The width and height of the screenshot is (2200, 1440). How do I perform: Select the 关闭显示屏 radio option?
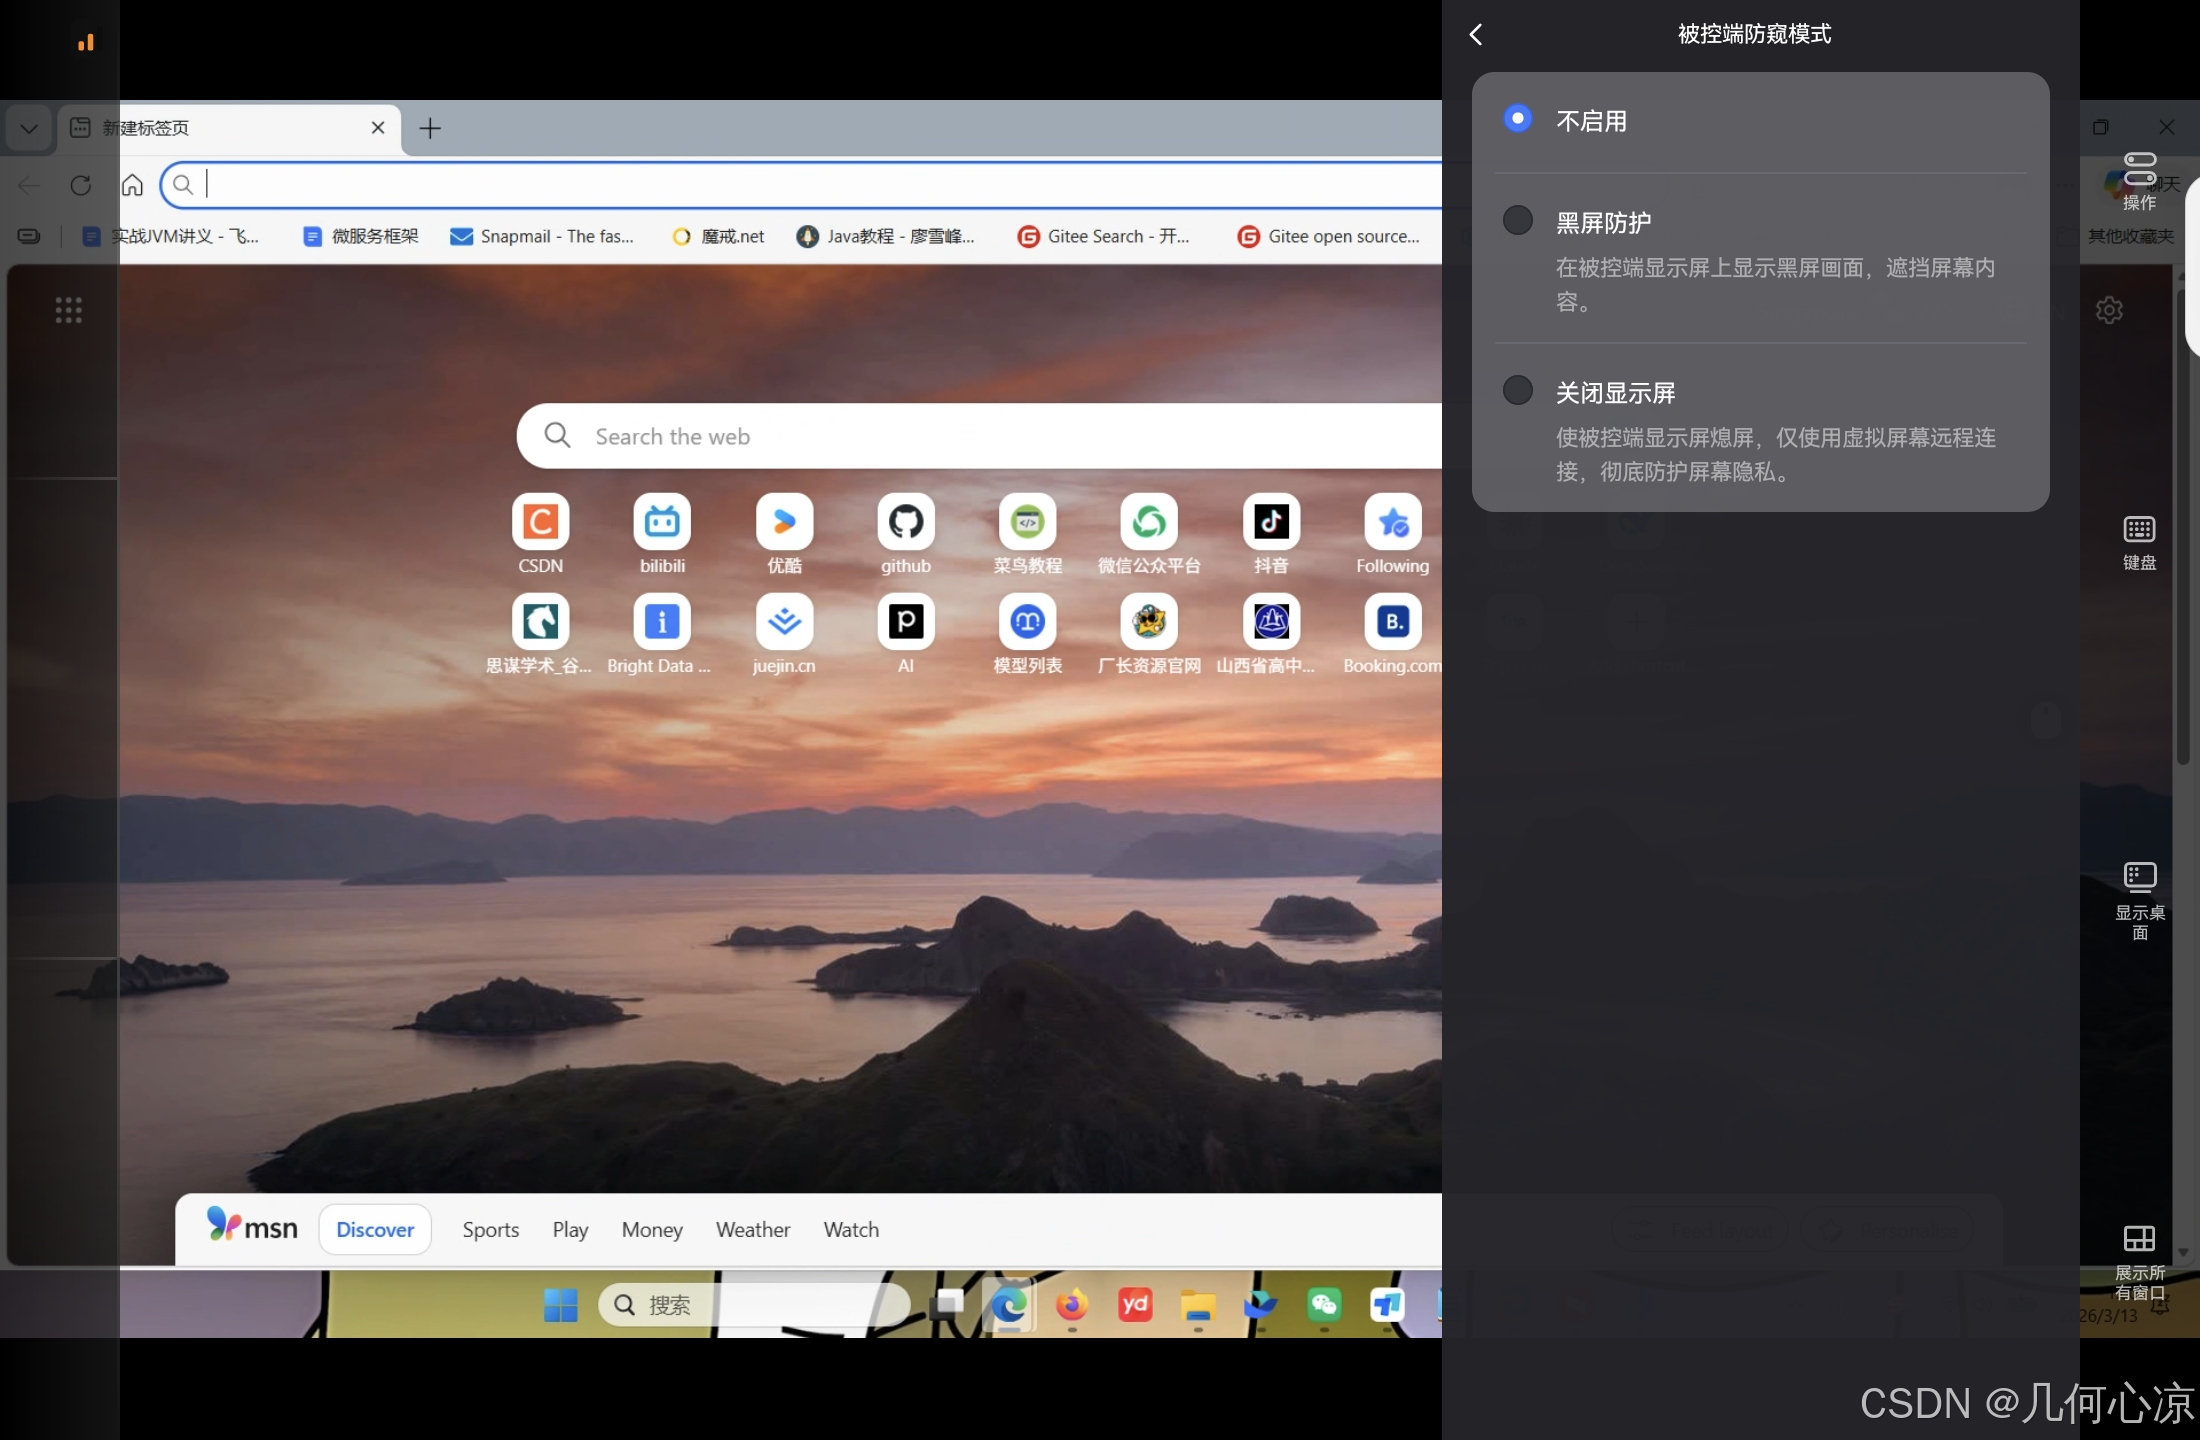pyautogui.click(x=1518, y=391)
